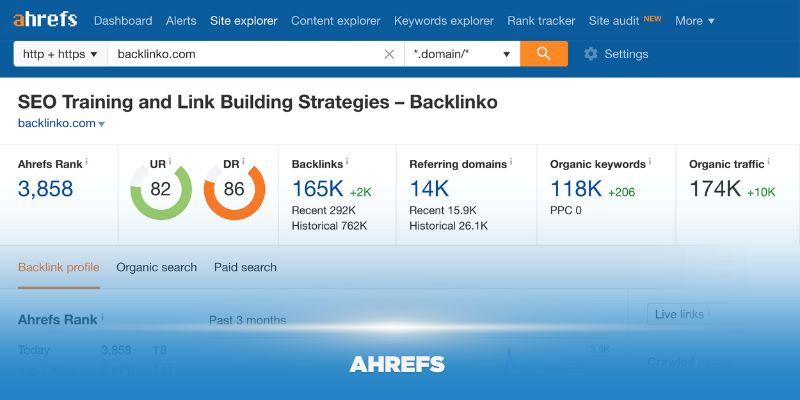The image size is (800, 400).
Task: Click the info icon beside Organic traffic
Action: (x=768, y=161)
